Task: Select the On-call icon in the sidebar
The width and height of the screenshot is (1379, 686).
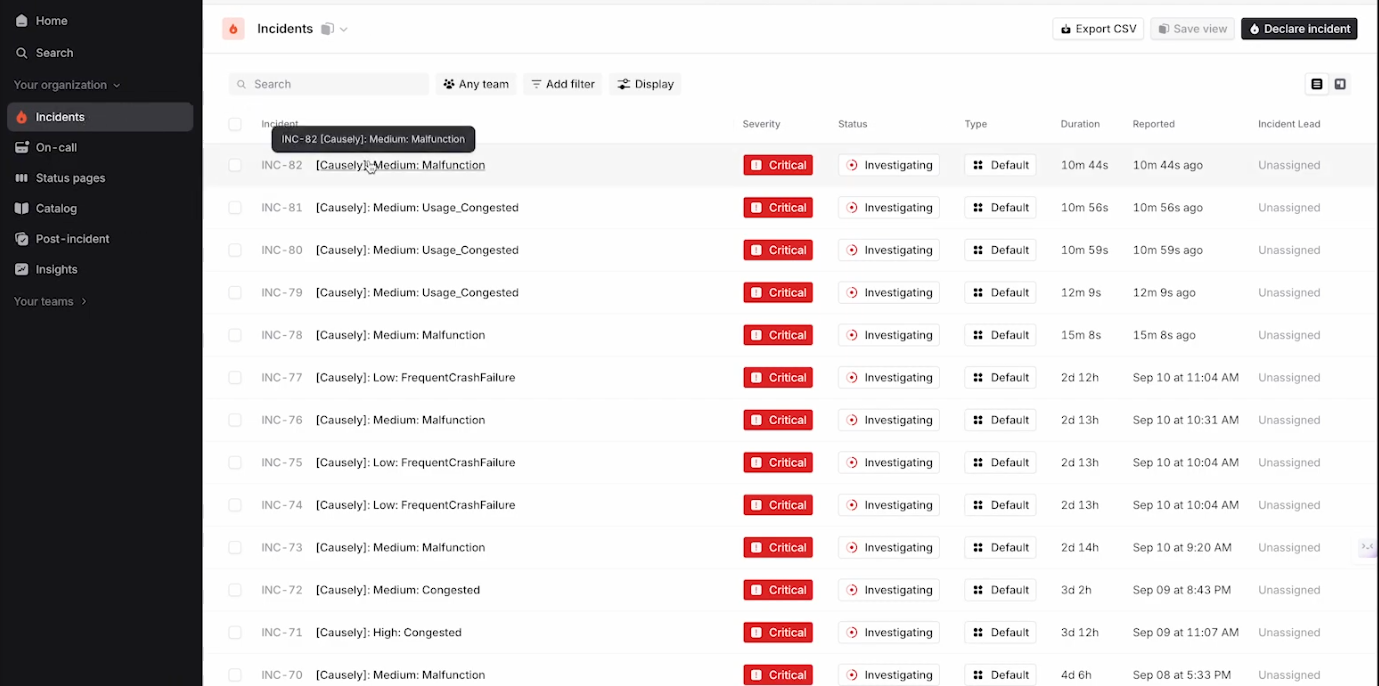Action: 21,147
